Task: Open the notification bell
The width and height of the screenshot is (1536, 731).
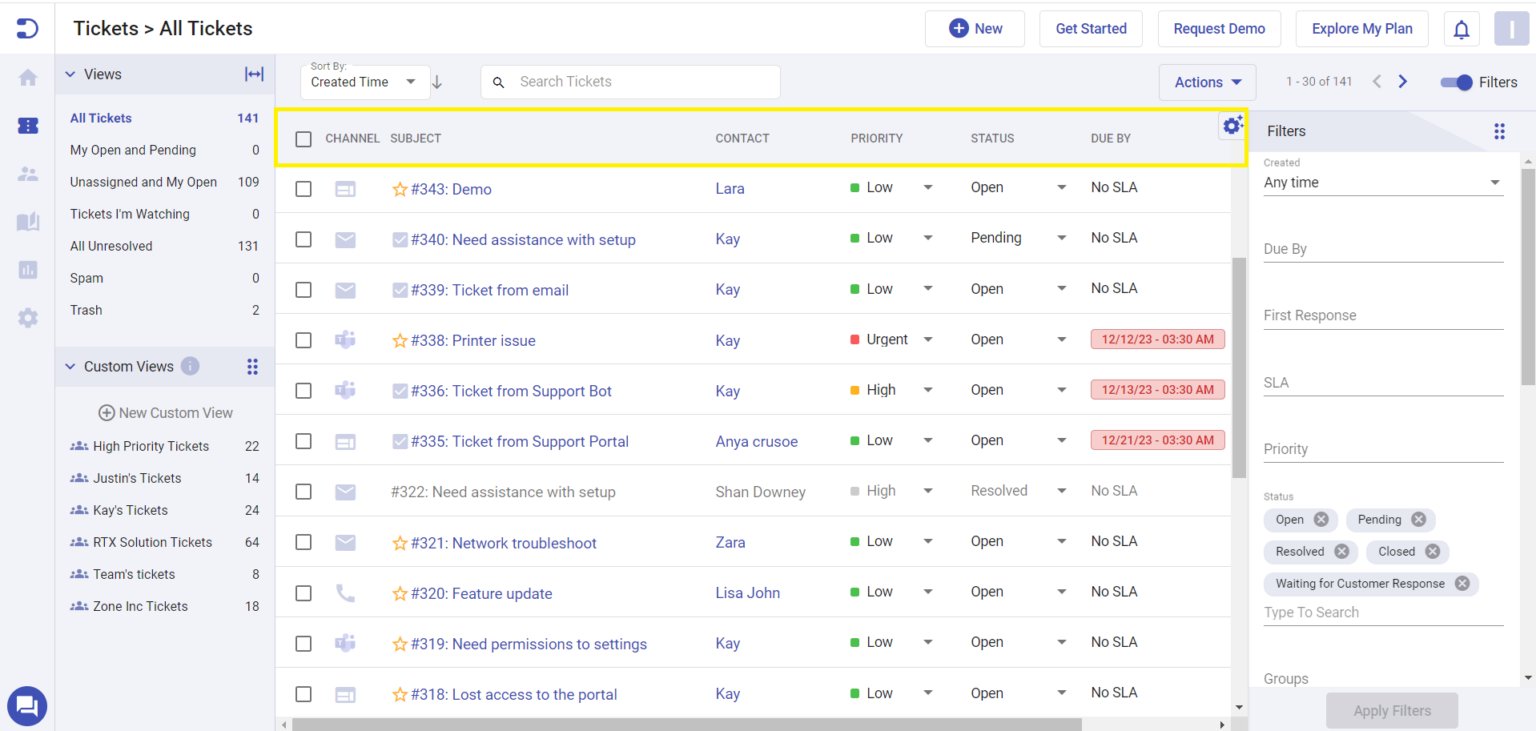Action: (1461, 28)
